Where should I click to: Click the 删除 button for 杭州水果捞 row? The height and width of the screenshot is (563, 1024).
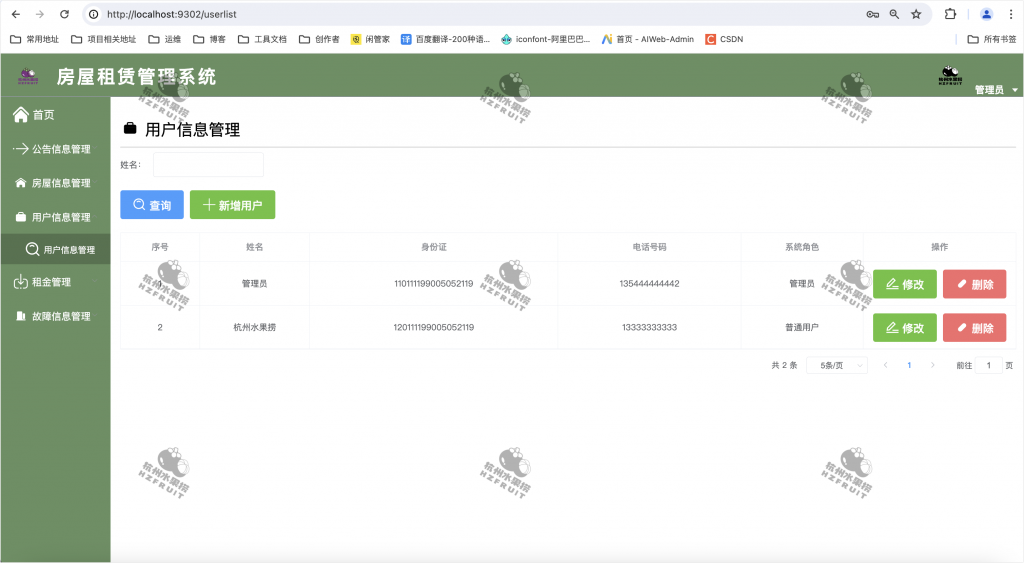(974, 328)
